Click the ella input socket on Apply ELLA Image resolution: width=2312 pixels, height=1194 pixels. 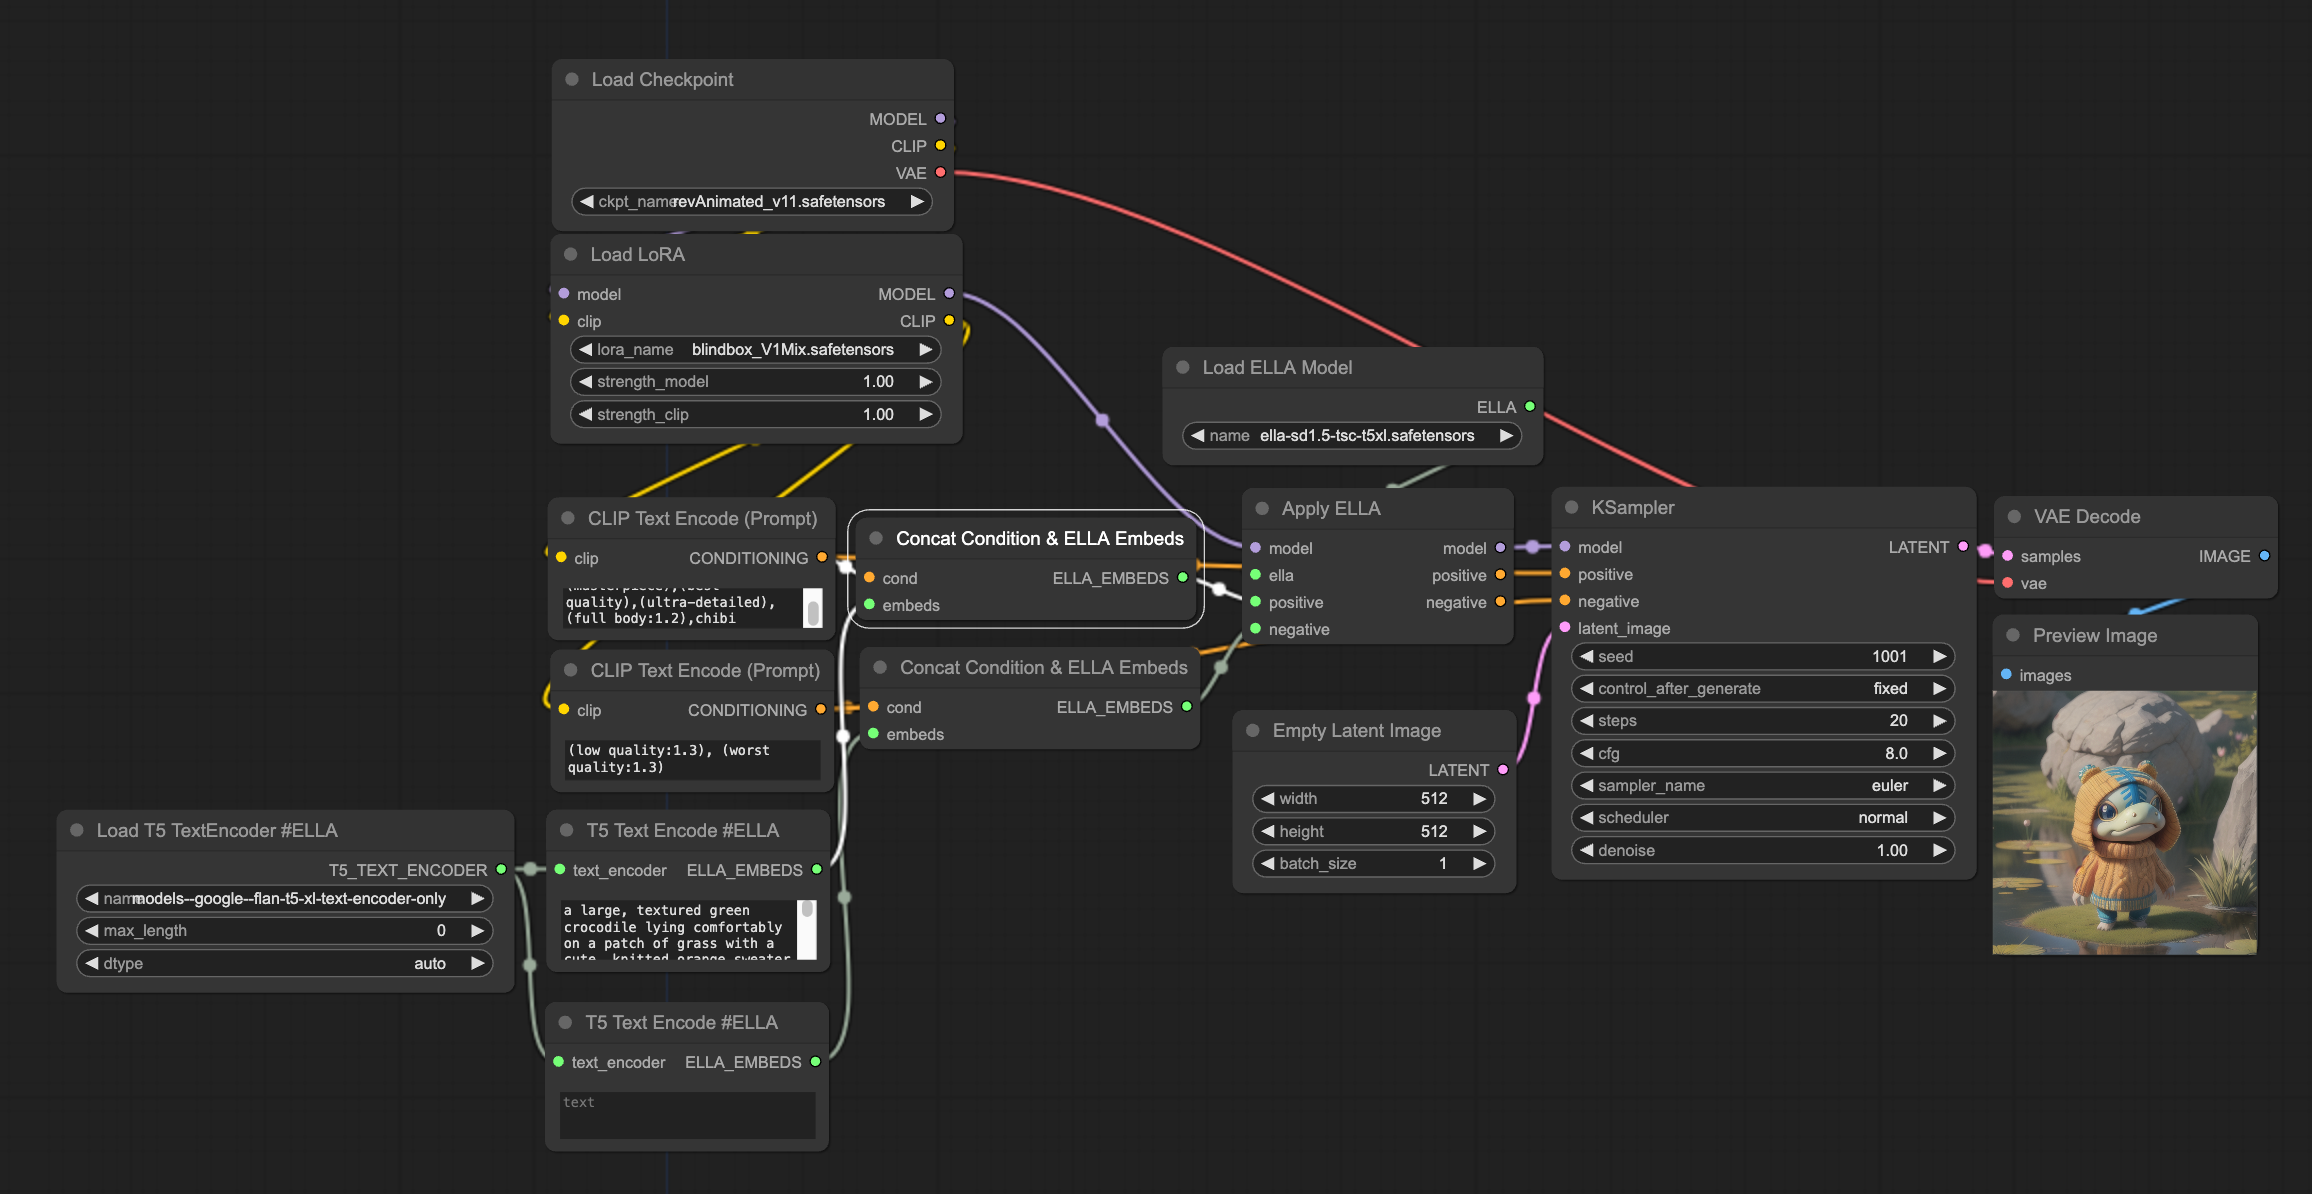coord(1256,575)
